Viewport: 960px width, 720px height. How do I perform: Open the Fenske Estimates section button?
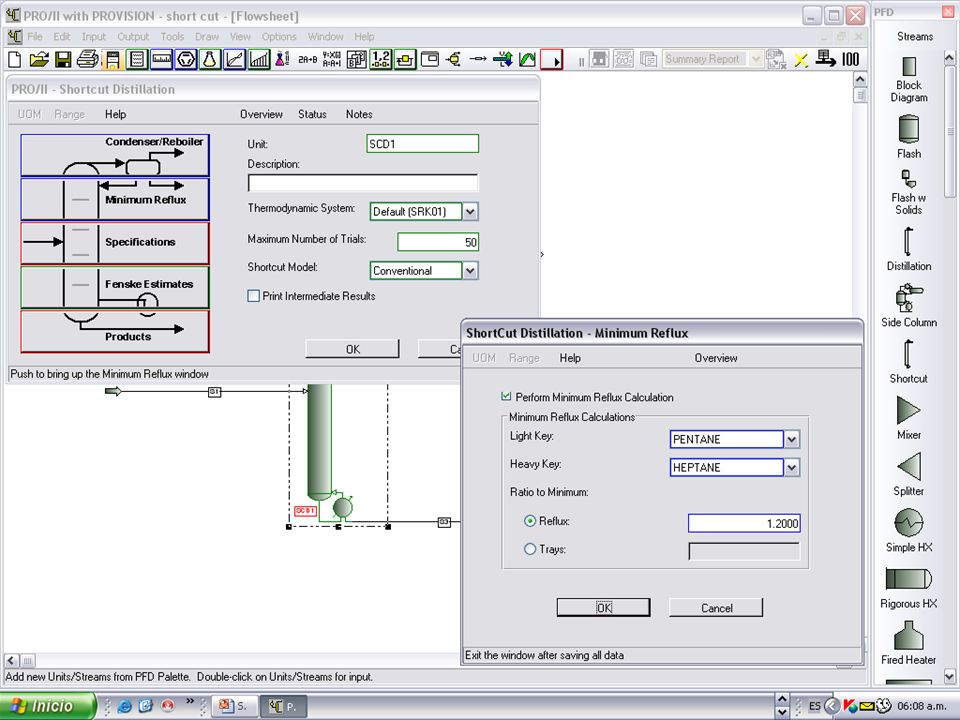click(x=115, y=287)
